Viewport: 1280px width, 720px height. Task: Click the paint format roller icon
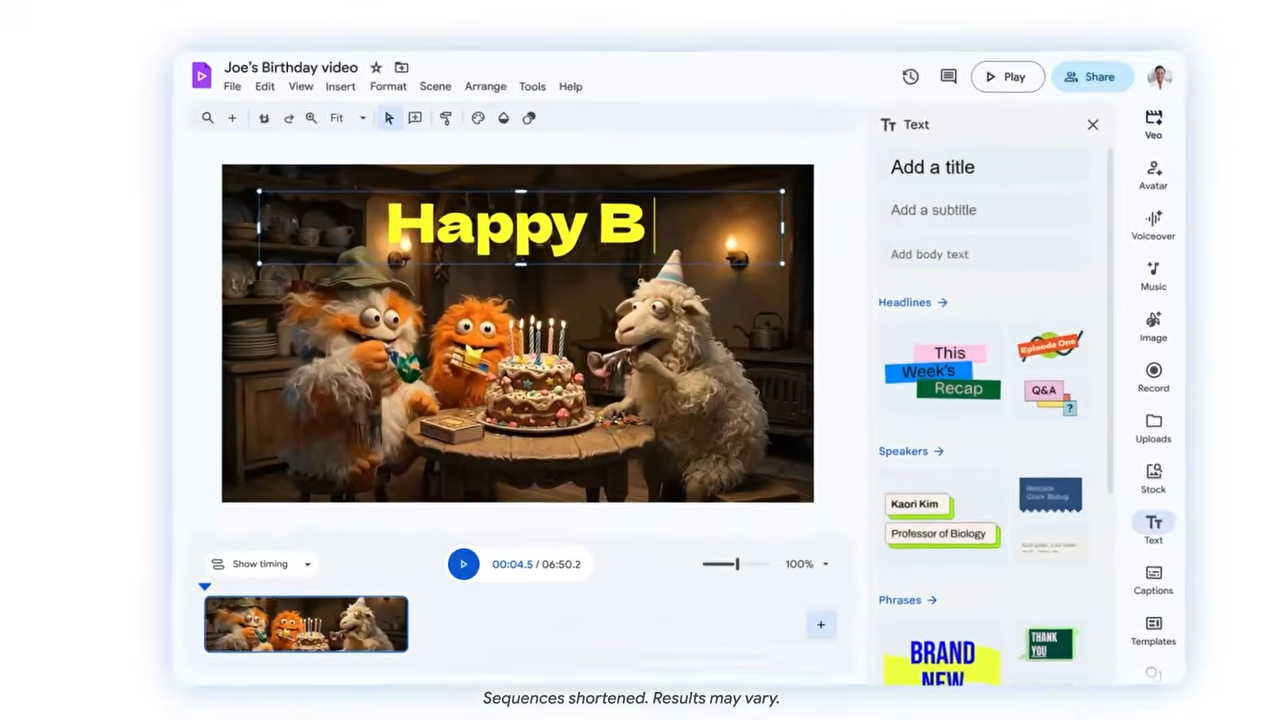(446, 118)
